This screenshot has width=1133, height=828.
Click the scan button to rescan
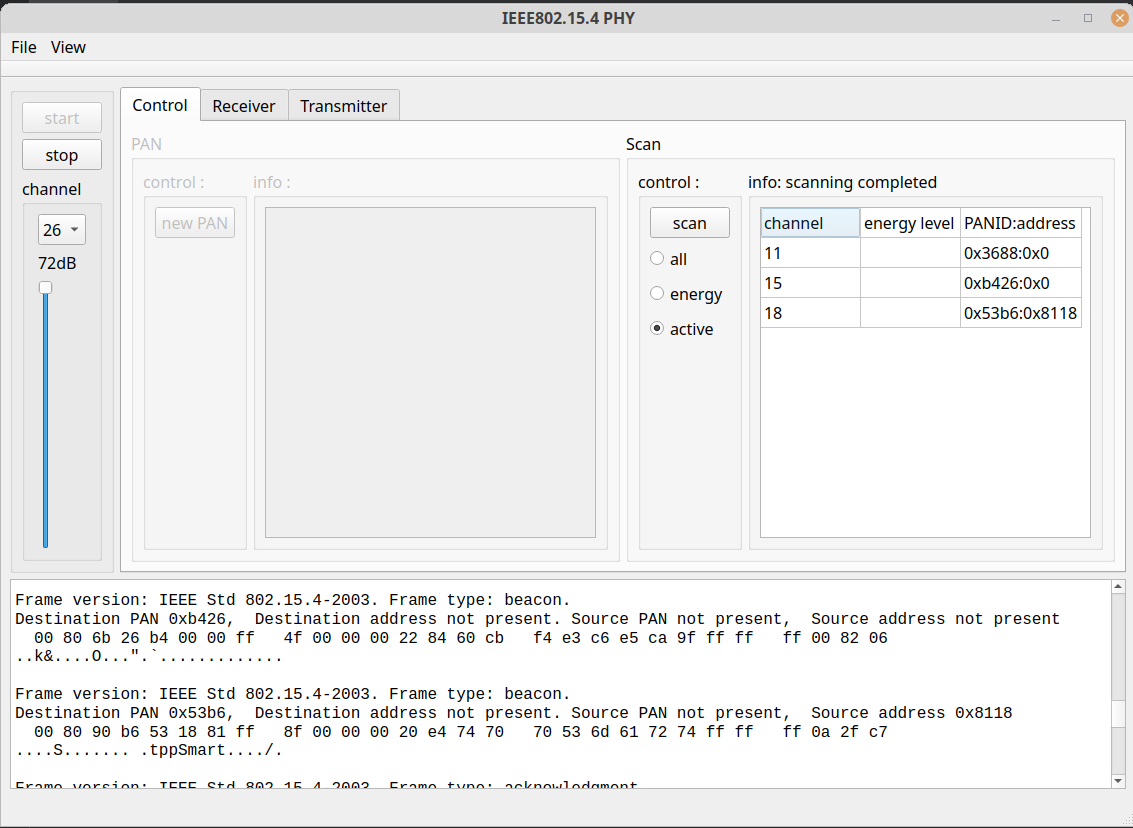(689, 222)
